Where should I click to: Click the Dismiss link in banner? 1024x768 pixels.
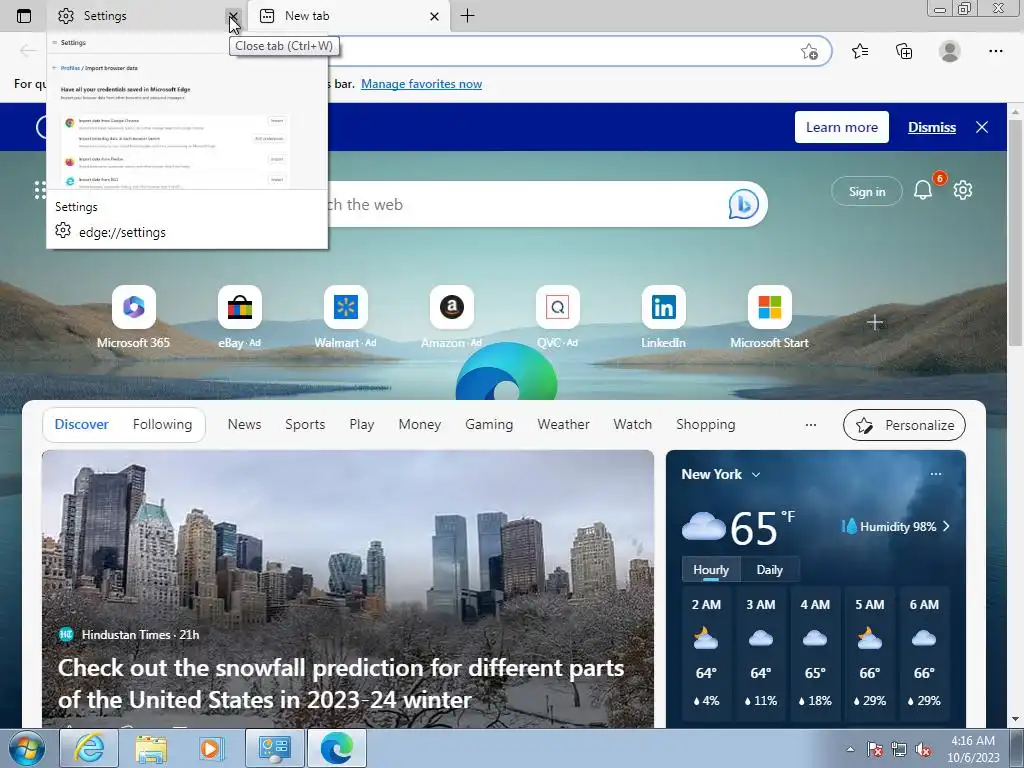(x=932, y=127)
